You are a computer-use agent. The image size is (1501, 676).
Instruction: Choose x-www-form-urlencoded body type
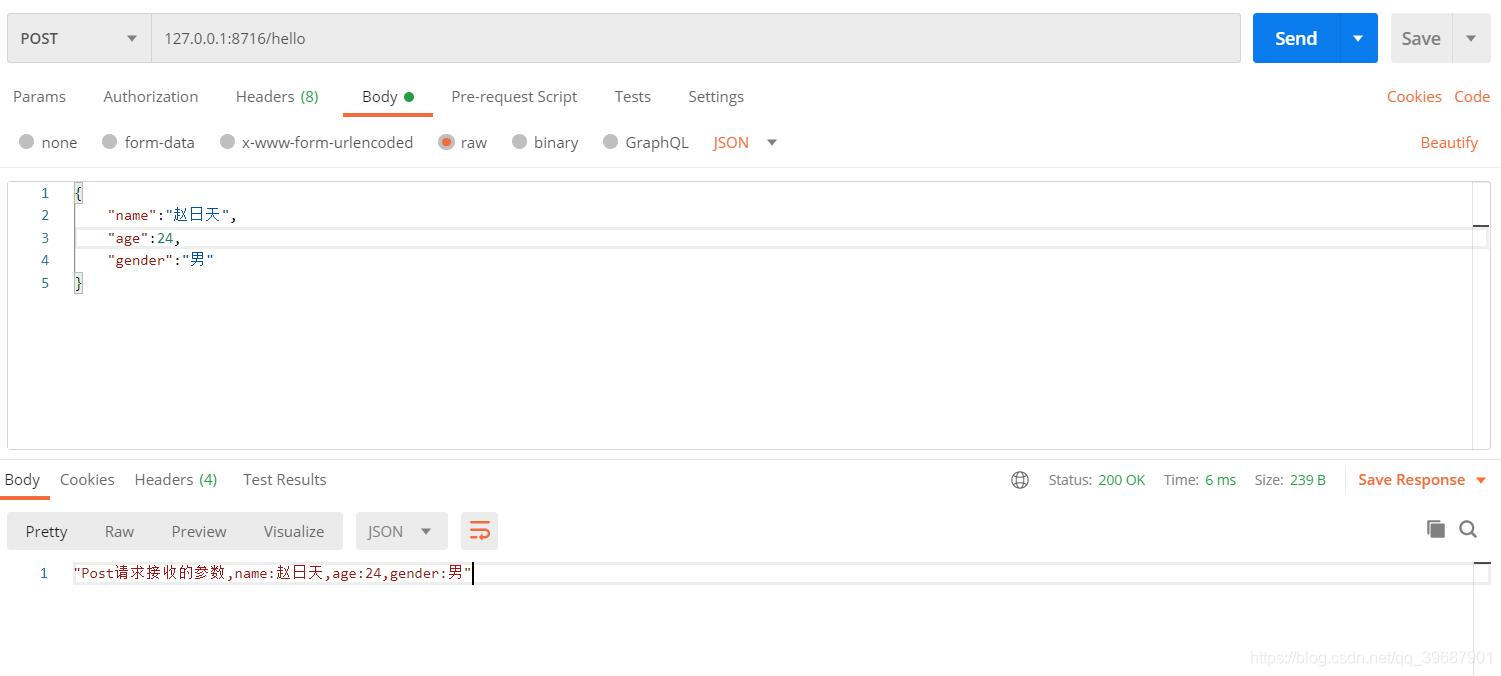click(227, 142)
